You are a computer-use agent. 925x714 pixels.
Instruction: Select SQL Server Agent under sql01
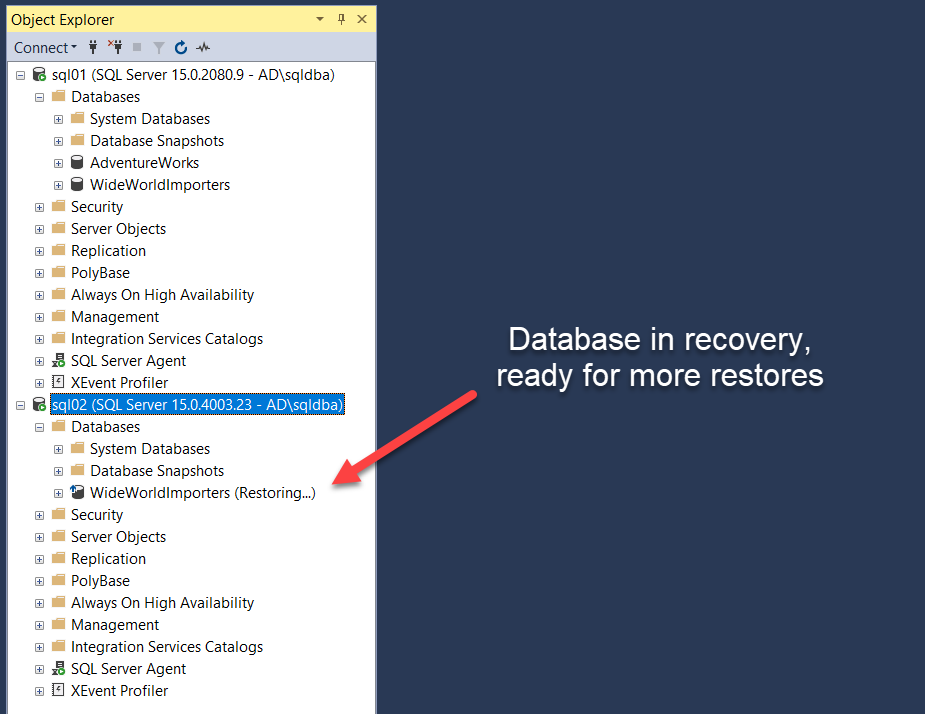point(128,361)
